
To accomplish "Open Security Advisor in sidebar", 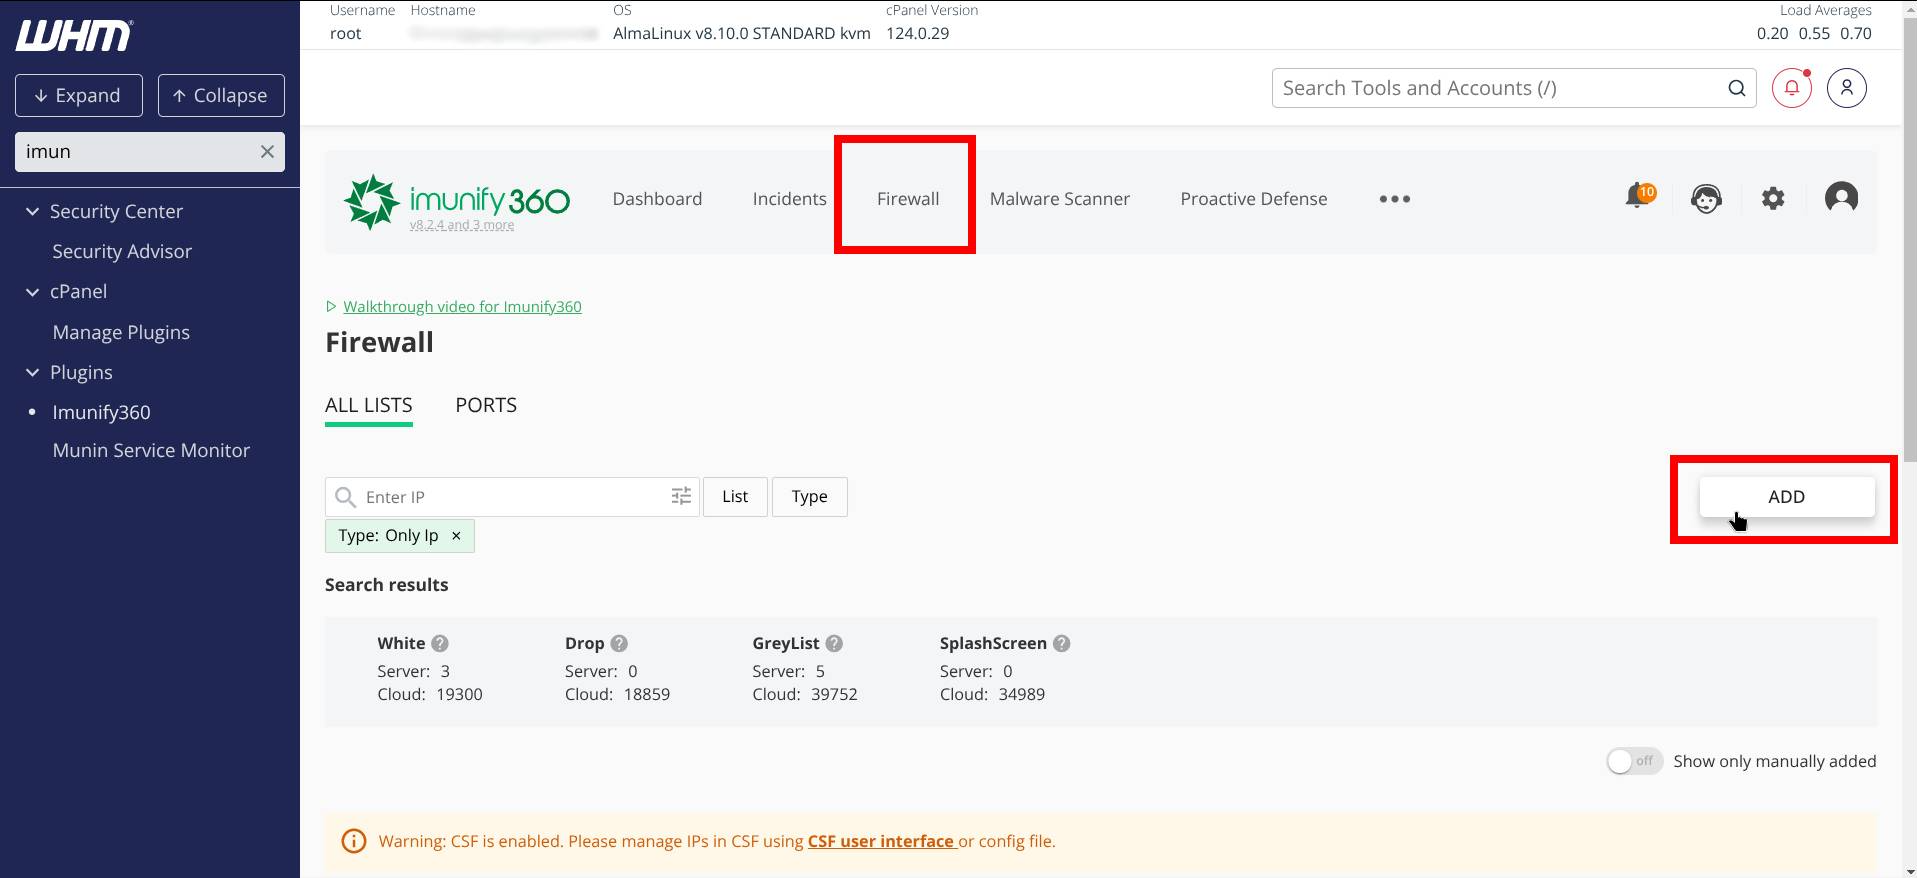I will click(x=122, y=252).
